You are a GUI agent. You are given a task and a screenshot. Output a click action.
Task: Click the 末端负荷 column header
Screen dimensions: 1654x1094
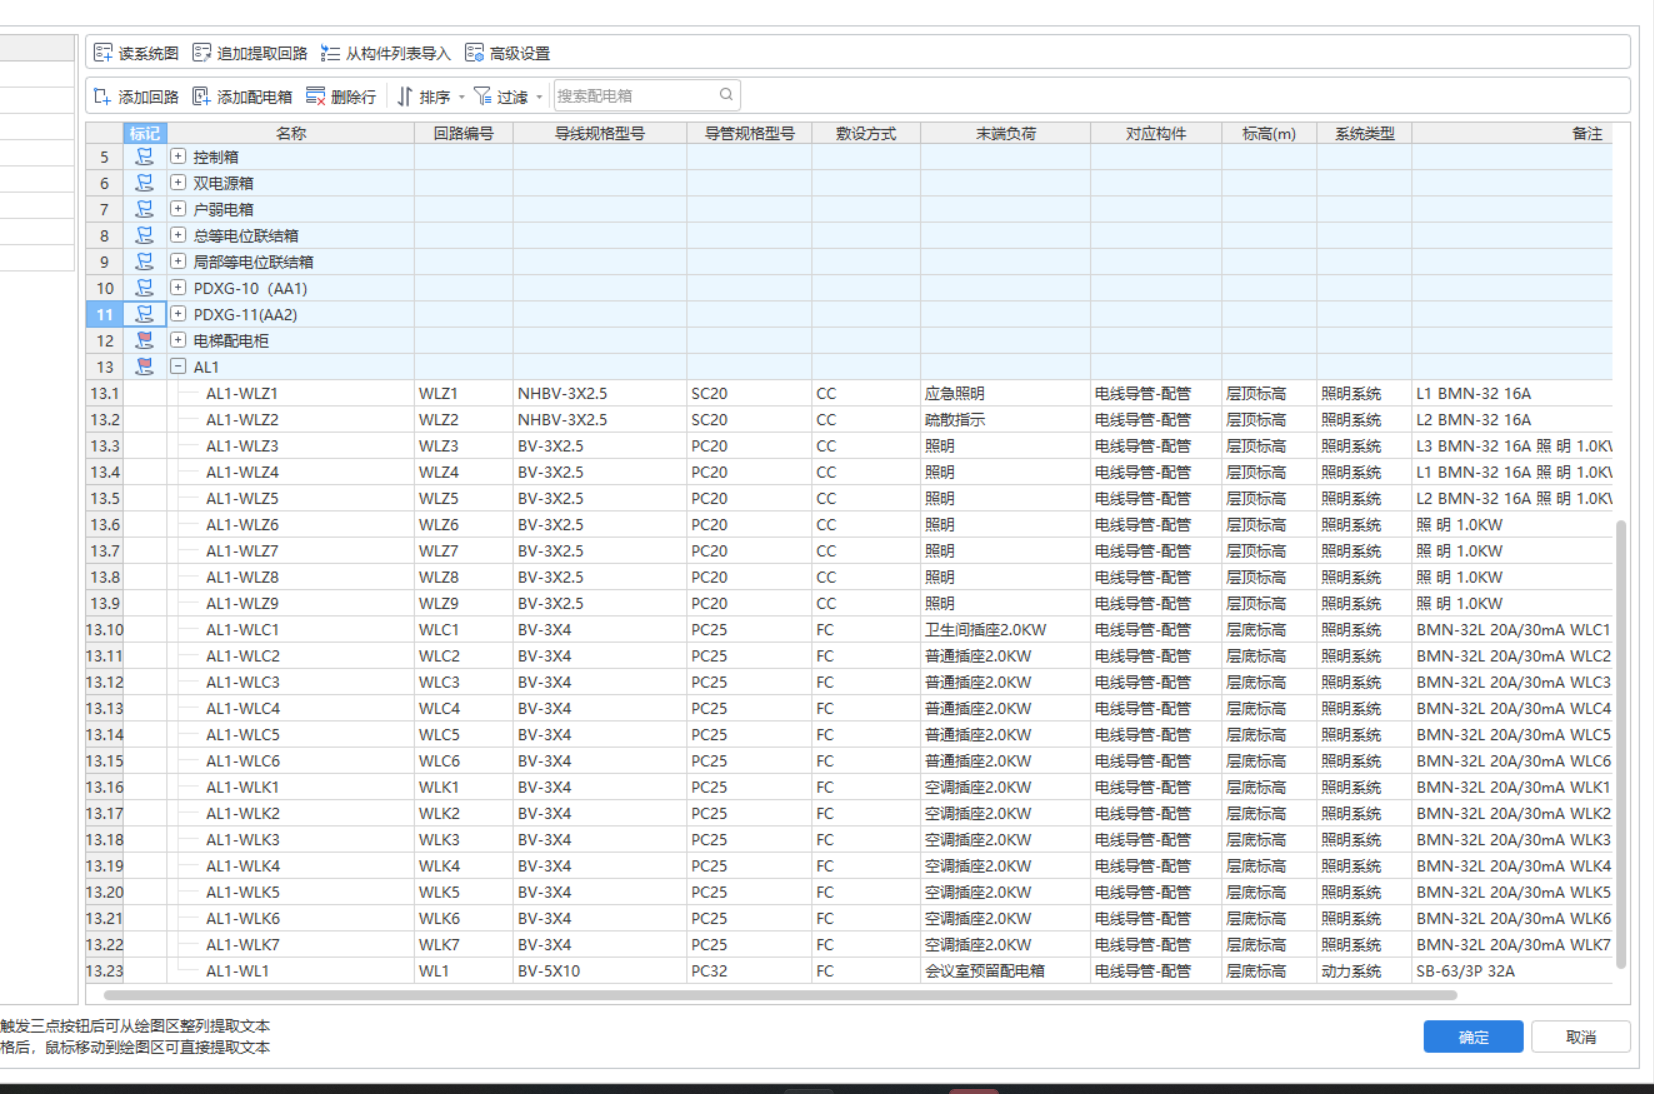[1006, 133]
